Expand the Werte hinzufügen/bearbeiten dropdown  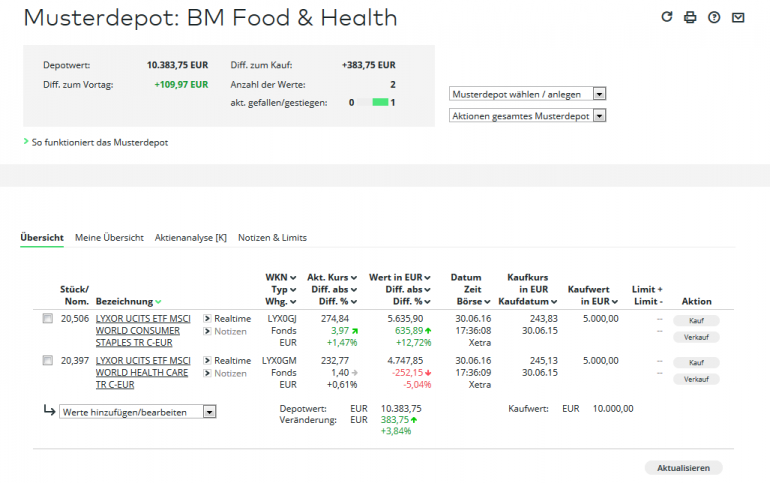tap(138, 412)
